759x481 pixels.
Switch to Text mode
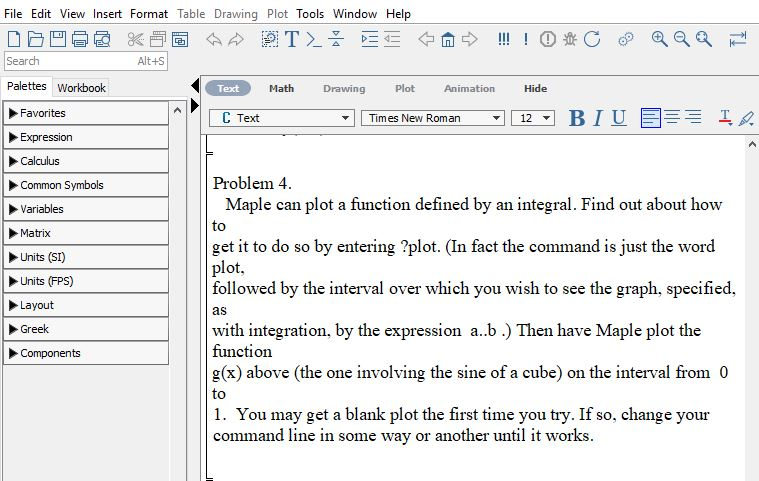pos(228,89)
